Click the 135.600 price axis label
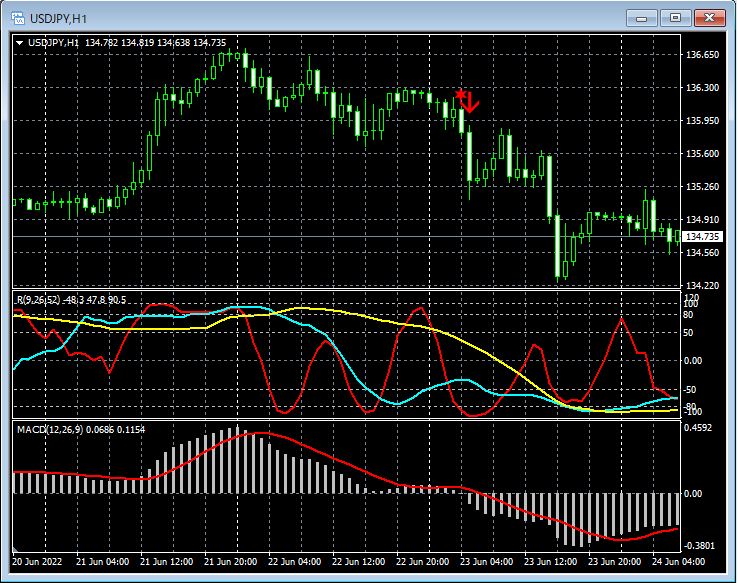The height and width of the screenshot is (583, 738). pos(704,154)
